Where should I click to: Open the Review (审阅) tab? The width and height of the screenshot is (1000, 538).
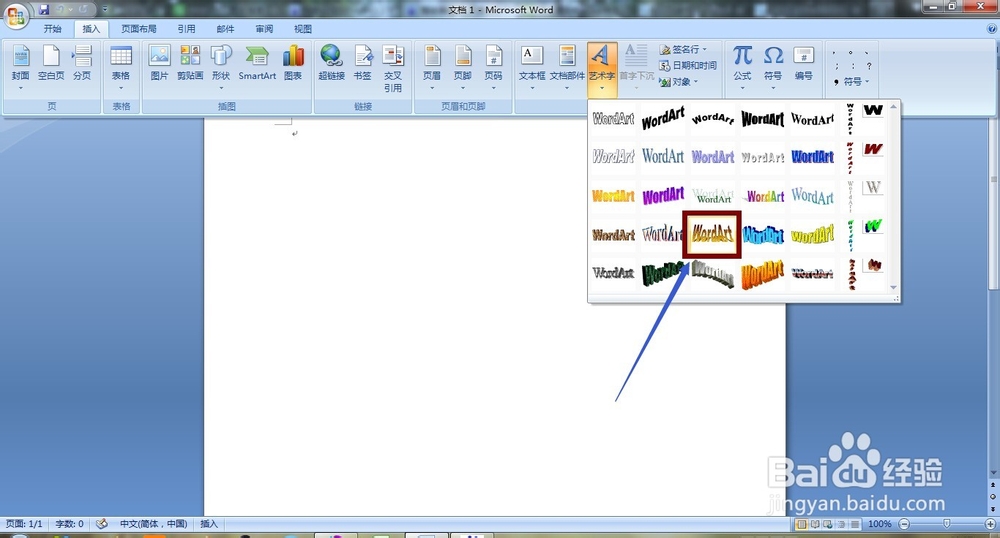click(x=264, y=29)
